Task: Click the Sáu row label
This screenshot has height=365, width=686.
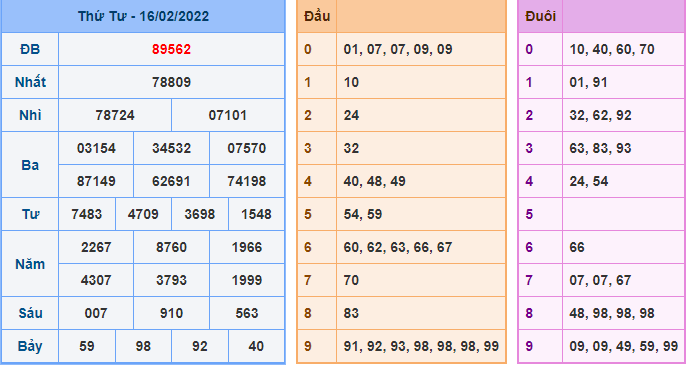Action: point(30,313)
